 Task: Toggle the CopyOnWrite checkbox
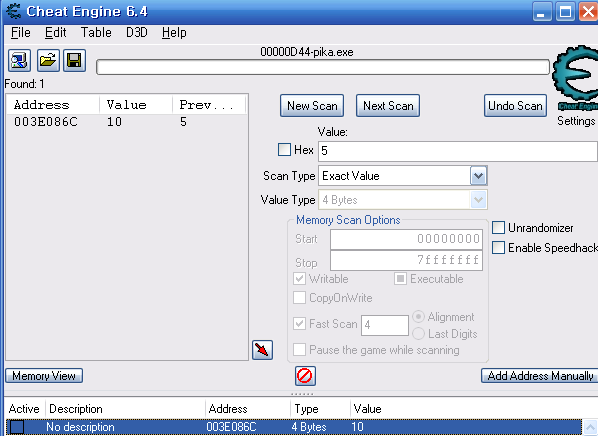(x=299, y=298)
